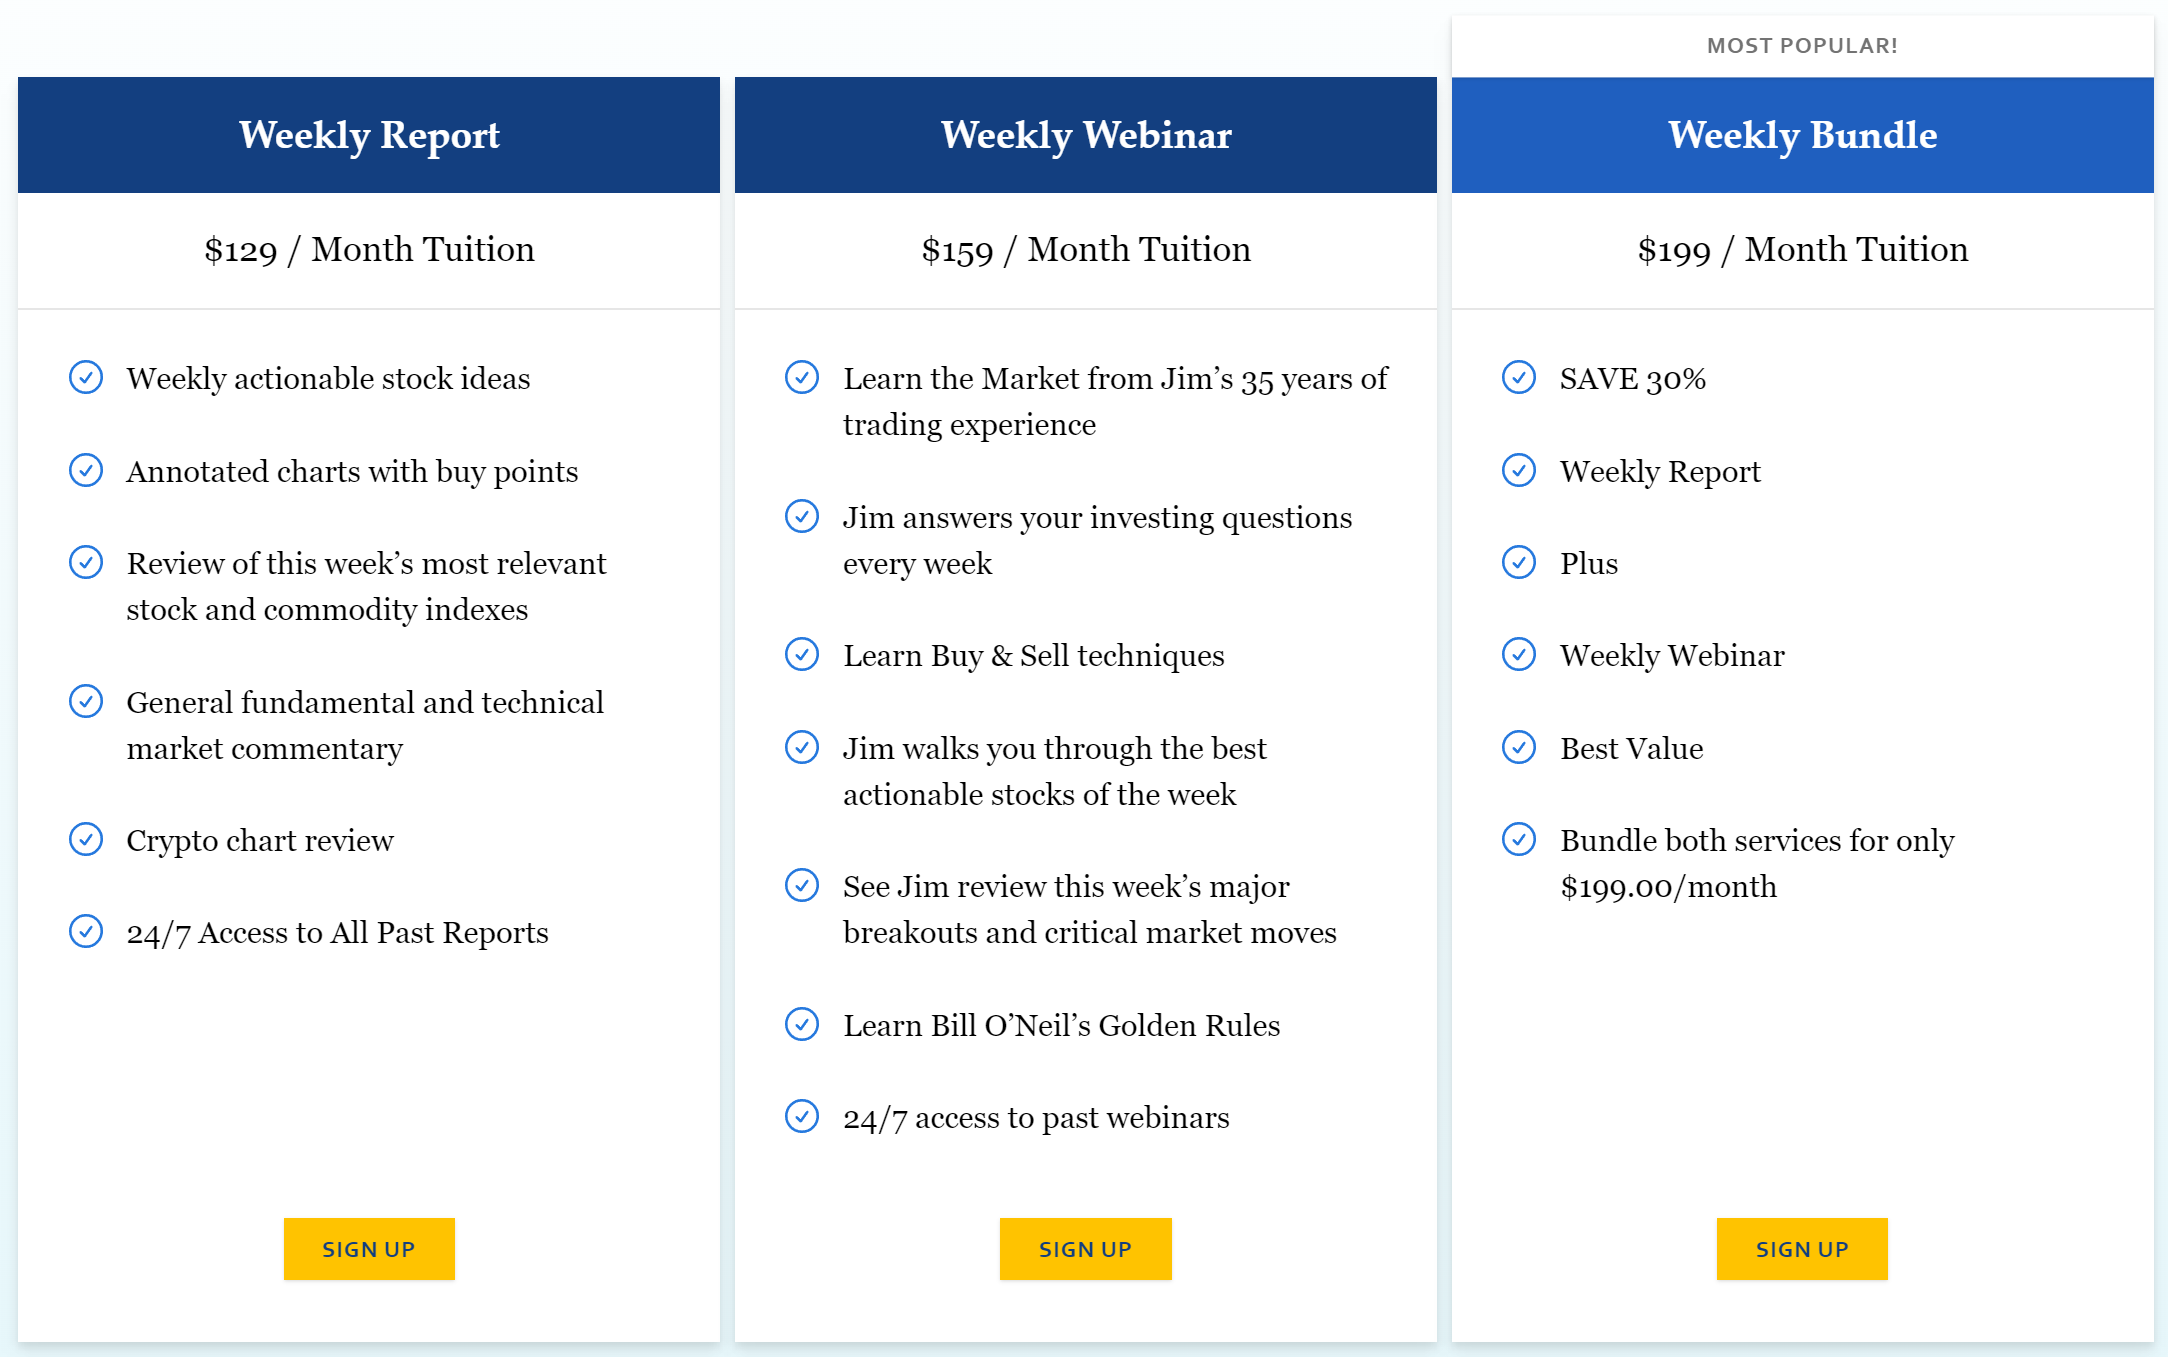
Task: Click Sign Up under Weekly Webinar
Action: click(x=1085, y=1248)
